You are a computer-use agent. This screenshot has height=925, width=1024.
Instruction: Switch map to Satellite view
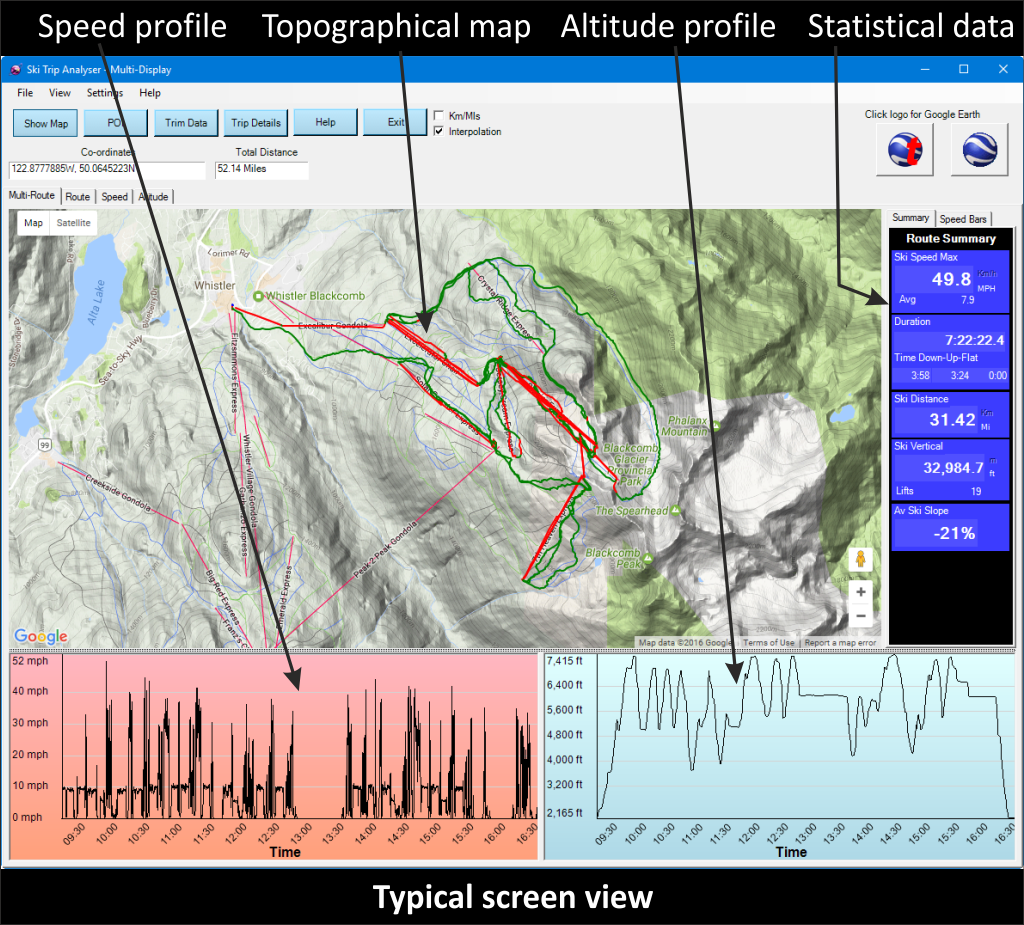pyautogui.click(x=73, y=223)
